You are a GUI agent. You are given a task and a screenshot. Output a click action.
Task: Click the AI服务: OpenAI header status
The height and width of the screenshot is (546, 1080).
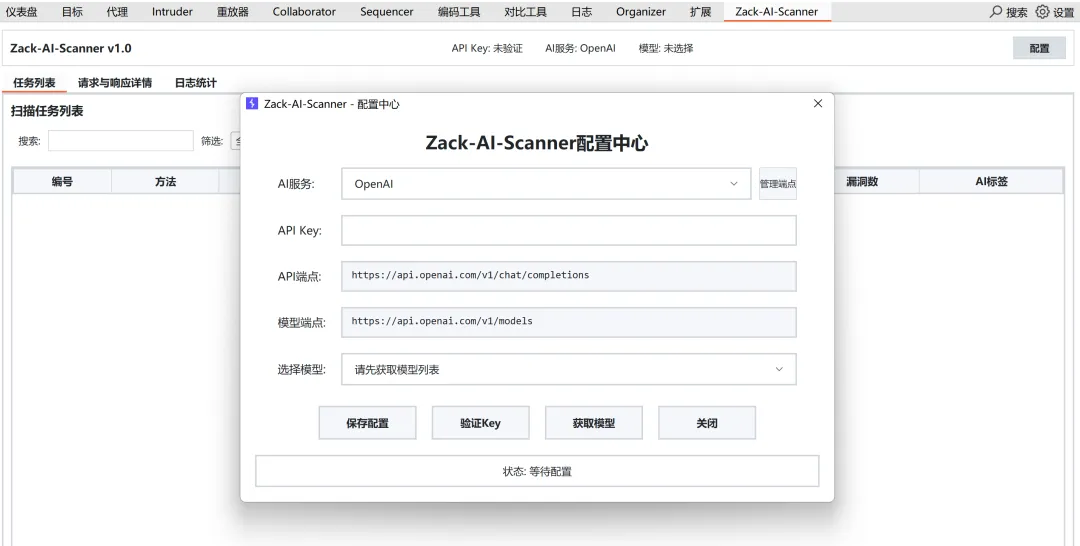click(580, 48)
